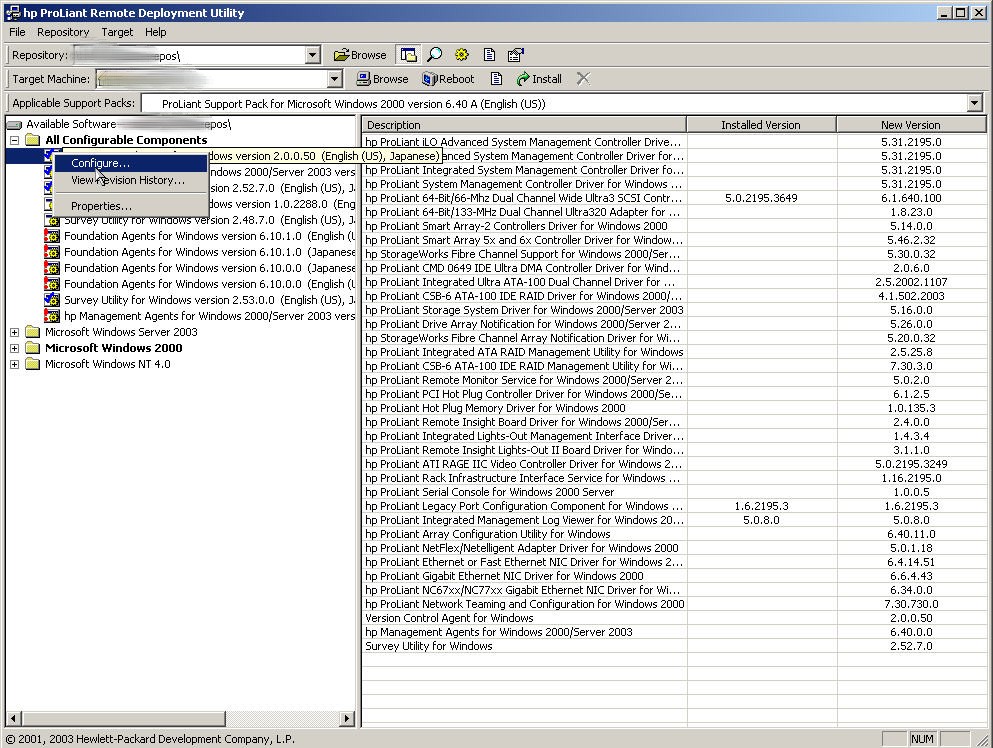Click the magnifying glass search icon
The height and width of the screenshot is (748, 993).
[x=434, y=55]
